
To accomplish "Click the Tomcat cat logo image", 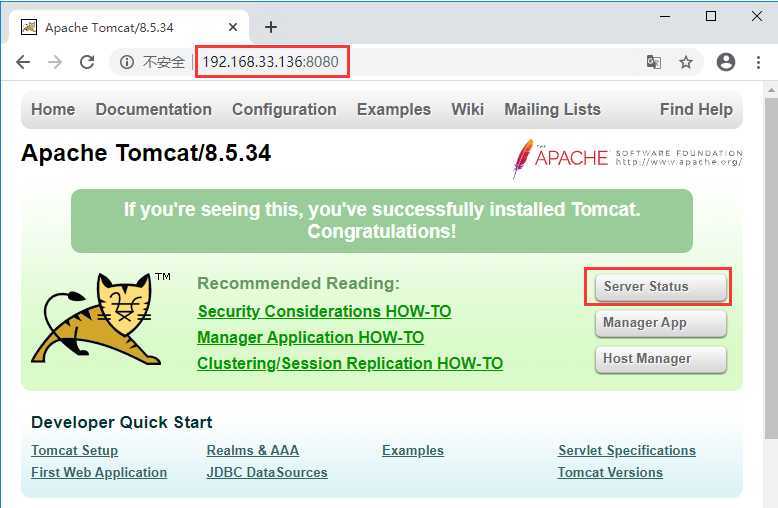I will [x=101, y=319].
